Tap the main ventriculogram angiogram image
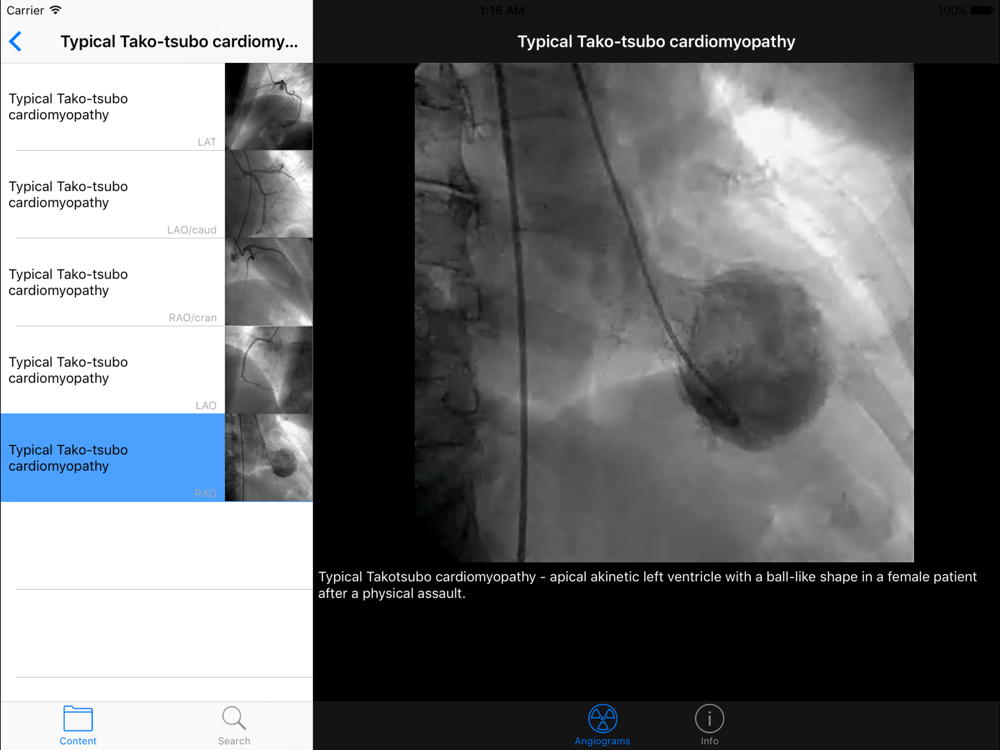This screenshot has width=1000, height=750. click(664, 312)
